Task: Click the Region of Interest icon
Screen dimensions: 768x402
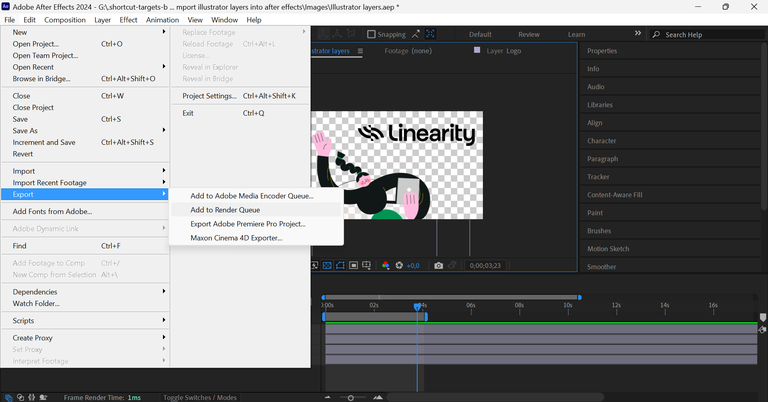Action: pyautogui.click(x=355, y=265)
